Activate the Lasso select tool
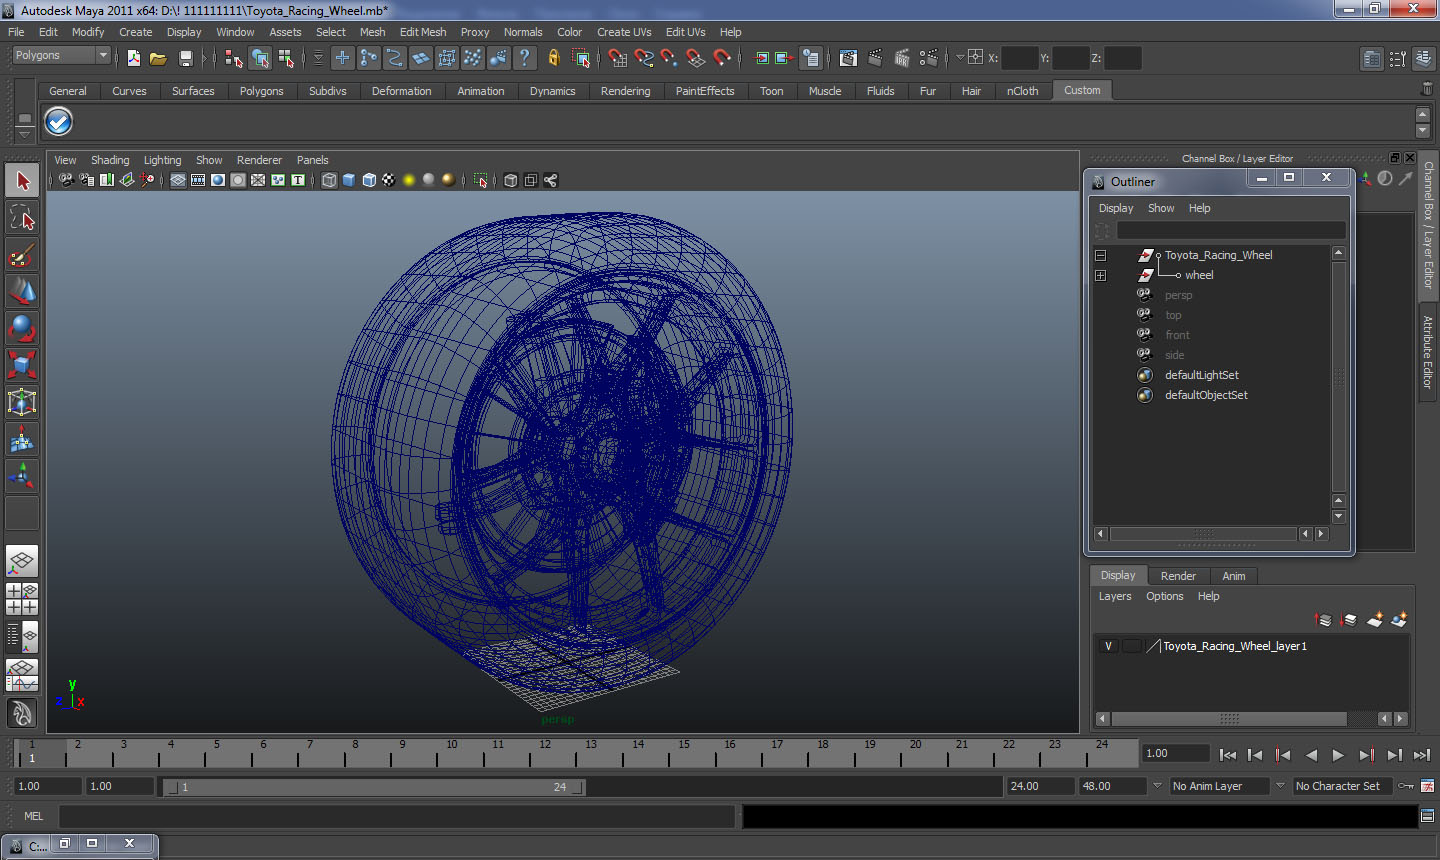This screenshot has height=860, width=1440. coord(22,218)
